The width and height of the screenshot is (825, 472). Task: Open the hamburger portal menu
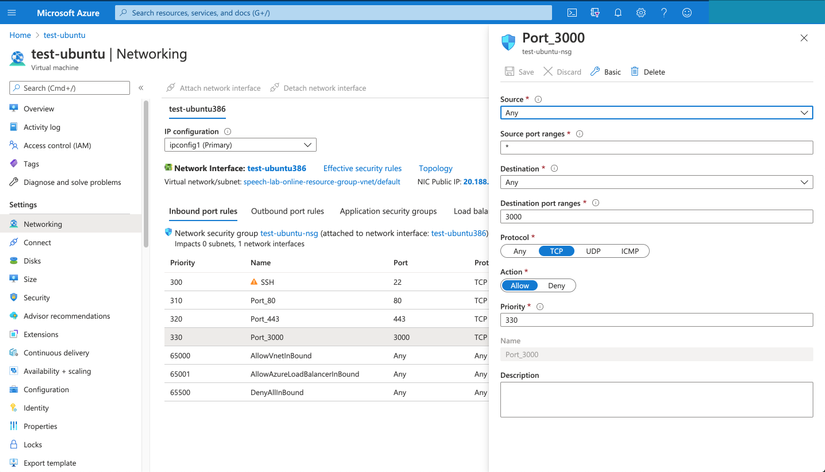click(12, 13)
